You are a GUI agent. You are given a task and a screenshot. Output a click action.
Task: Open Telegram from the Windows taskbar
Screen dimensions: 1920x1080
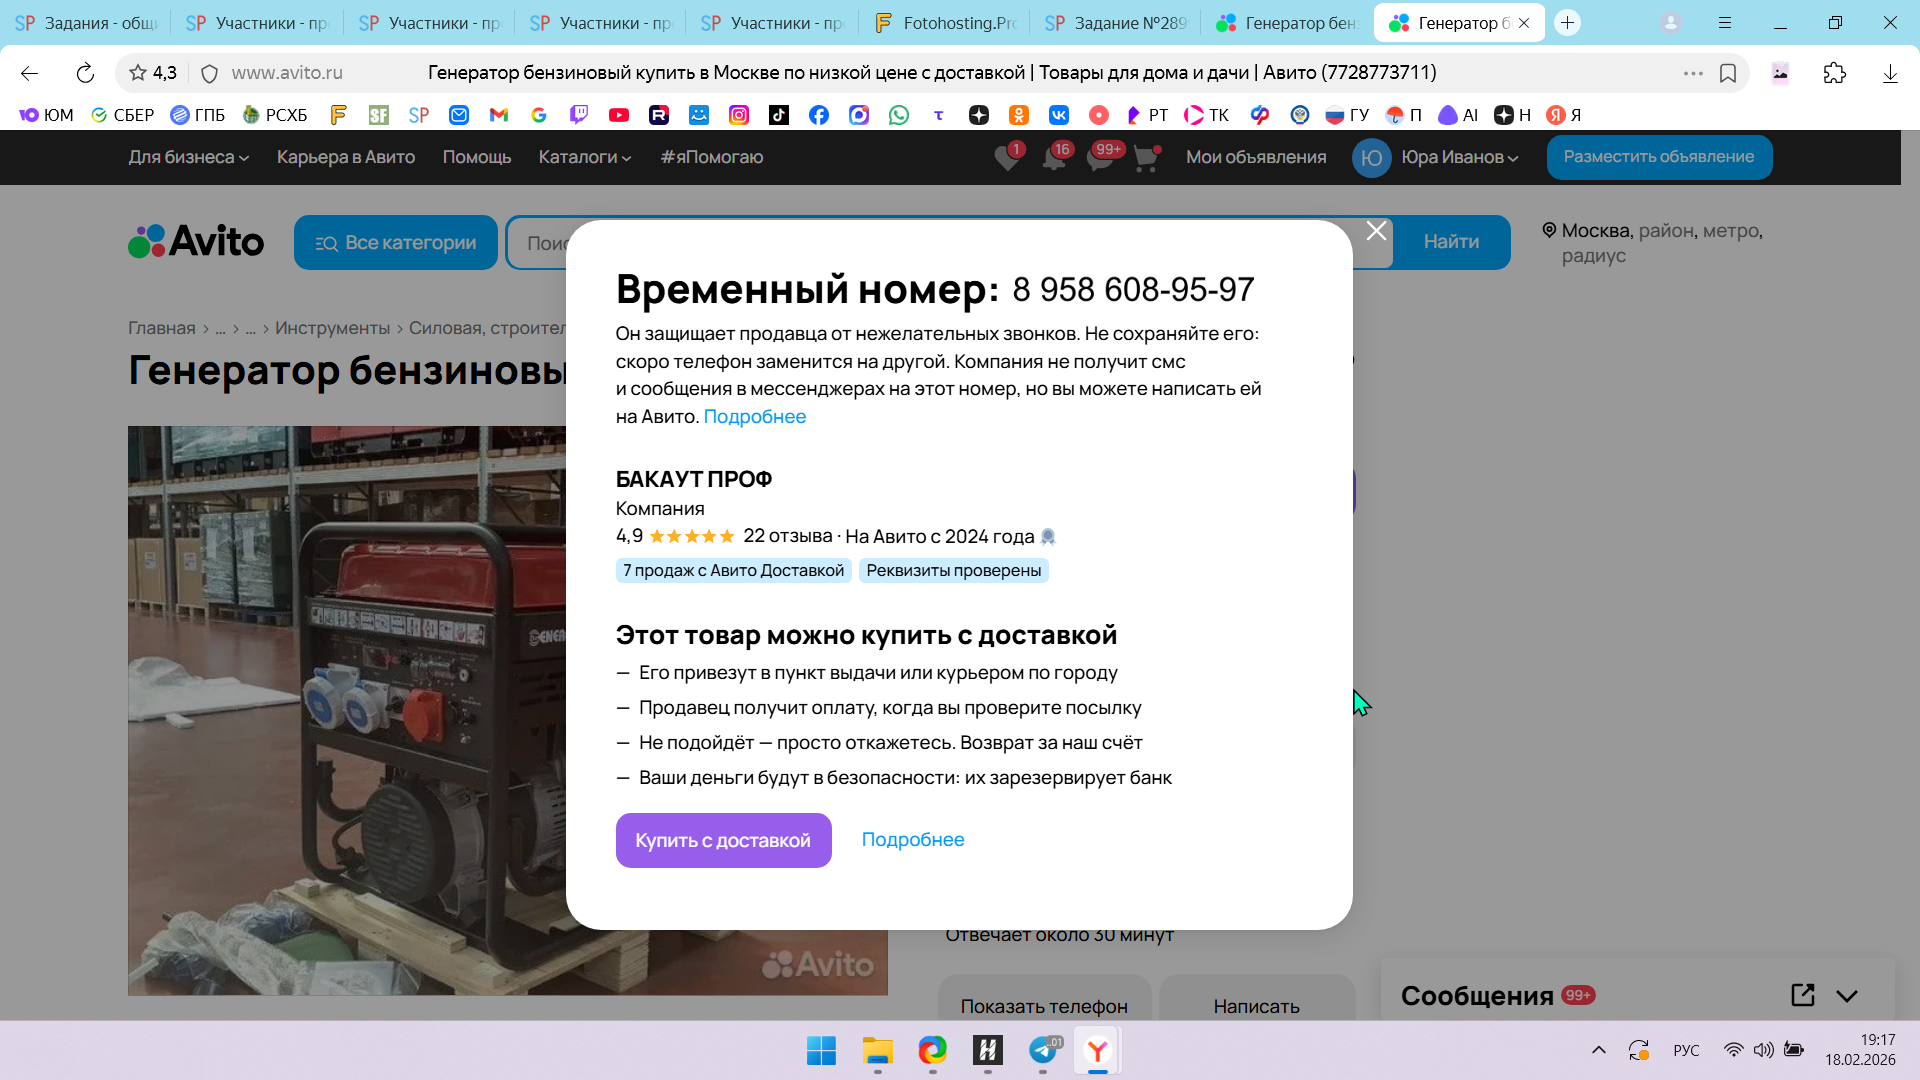point(1042,1050)
